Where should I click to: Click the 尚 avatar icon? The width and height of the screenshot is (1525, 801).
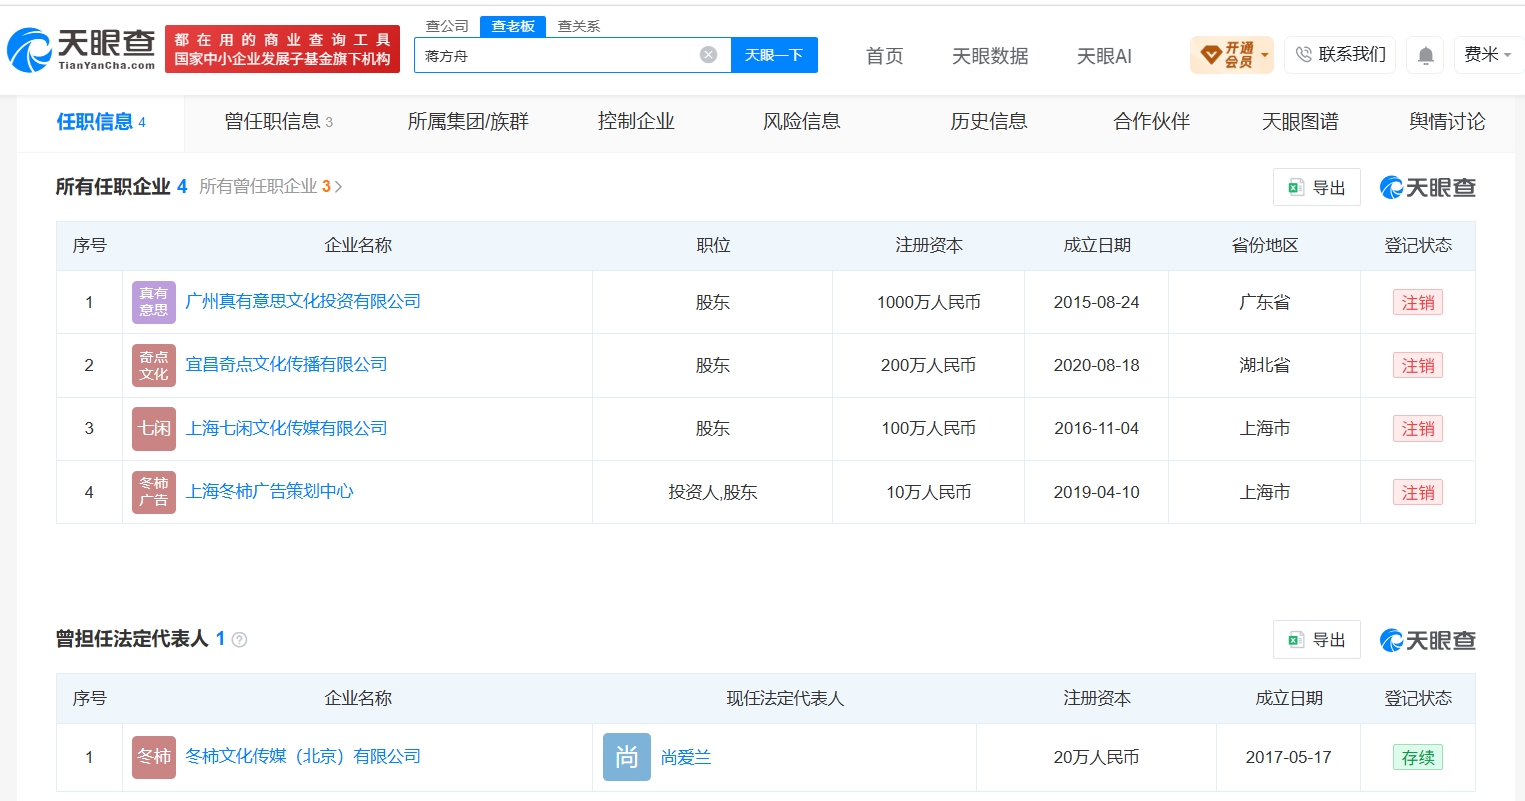click(627, 757)
